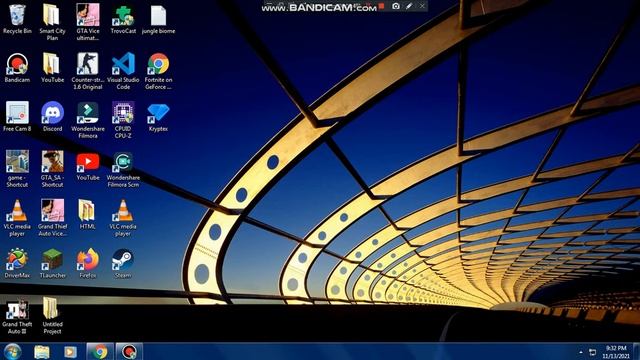The width and height of the screenshot is (640, 360).
Task: Launch the DriverMax shortcut
Action: (x=17, y=263)
